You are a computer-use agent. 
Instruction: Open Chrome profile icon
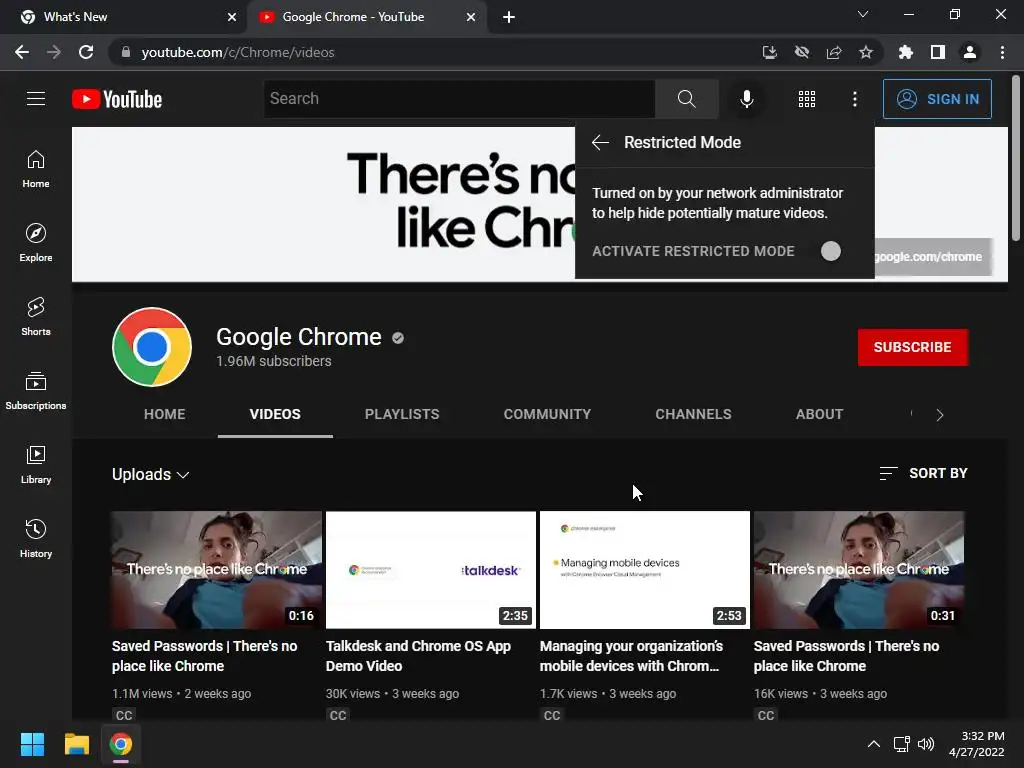click(x=970, y=52)
